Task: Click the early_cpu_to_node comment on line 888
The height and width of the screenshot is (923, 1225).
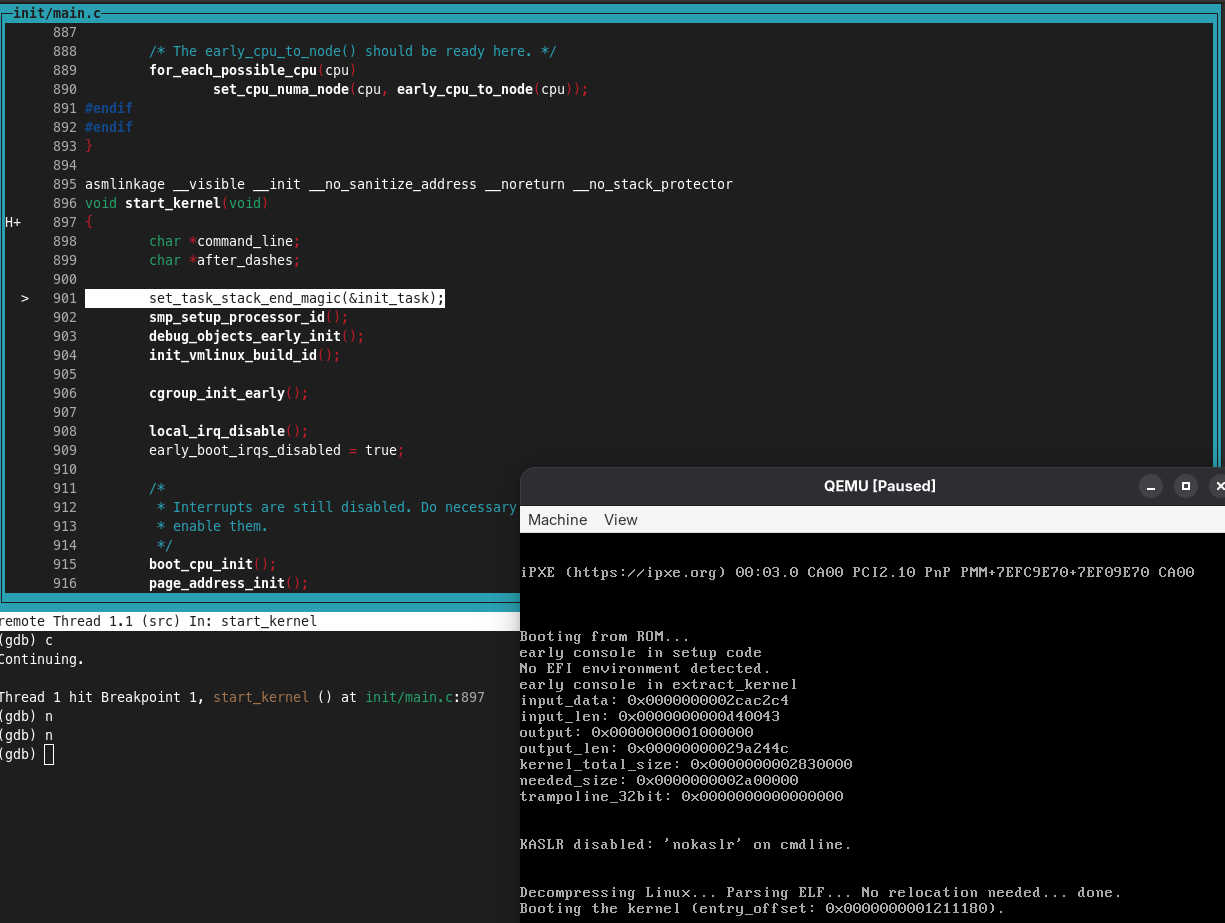Action: click(x=353, y=51)
